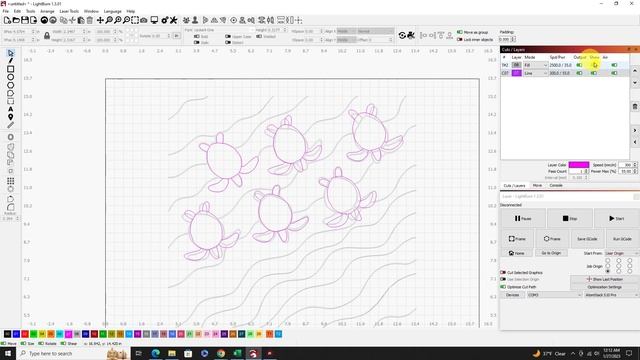640x360 pixels.
Task: Adjust the Speed value stepper
Action: (635, 165)
